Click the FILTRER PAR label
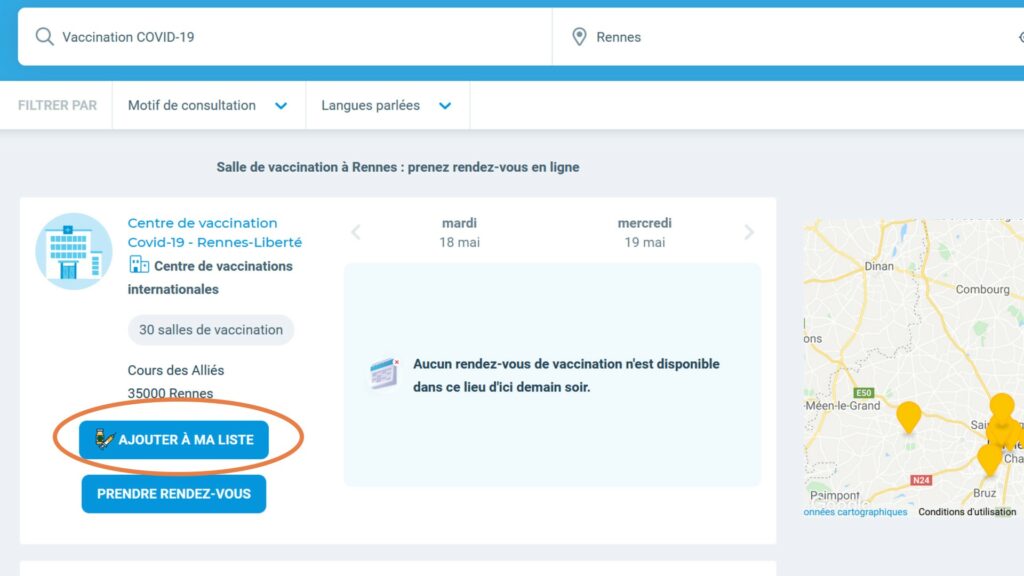Image resolution: width=1024 pixels, height=576 pixels. point(57,105)
